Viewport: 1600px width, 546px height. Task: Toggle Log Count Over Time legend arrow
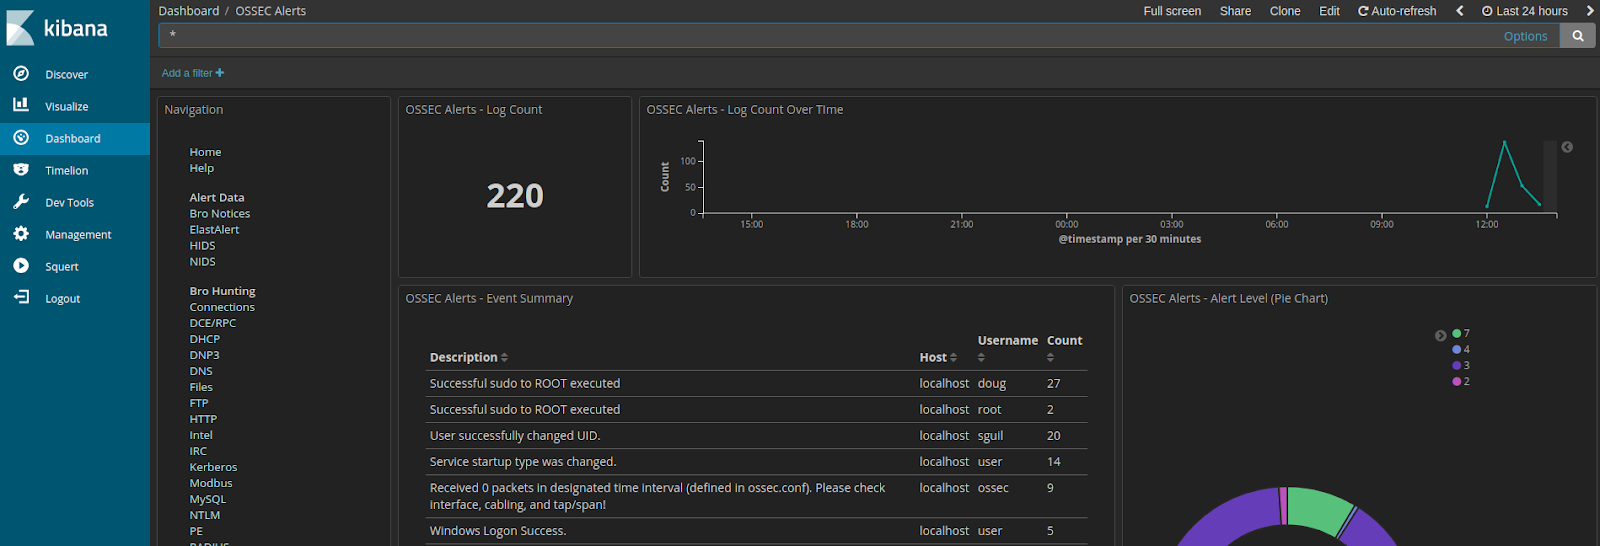1567,147
